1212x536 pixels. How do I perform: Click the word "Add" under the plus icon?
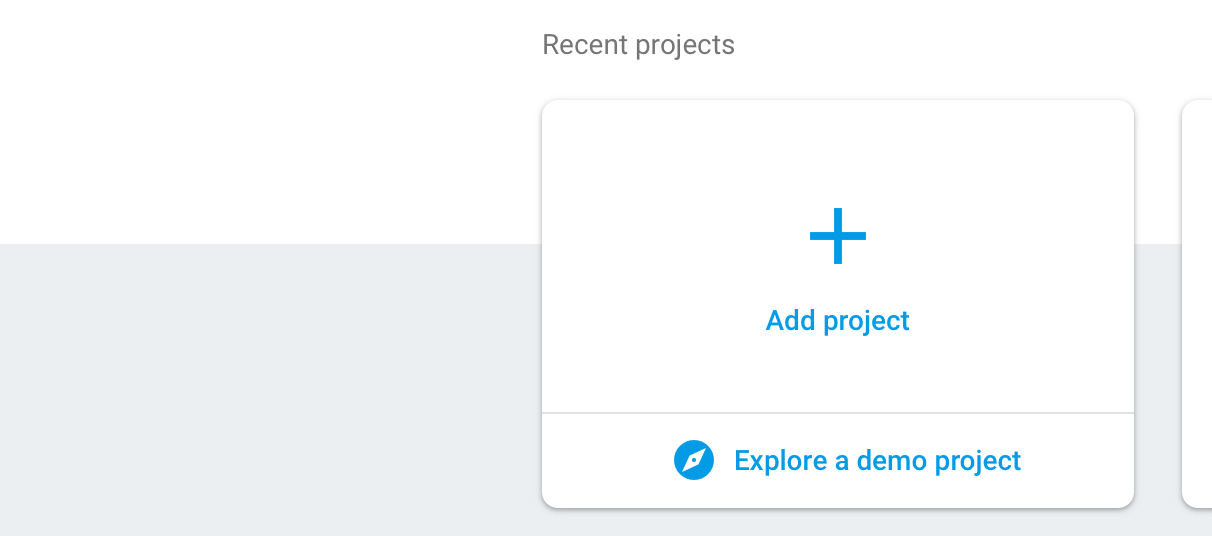coord(790,321)
